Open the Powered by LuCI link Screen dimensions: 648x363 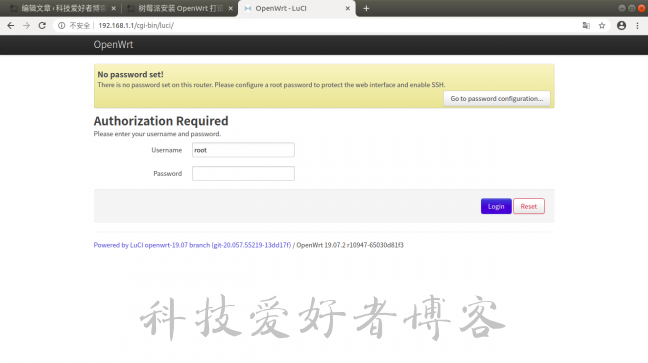(192, 245)
